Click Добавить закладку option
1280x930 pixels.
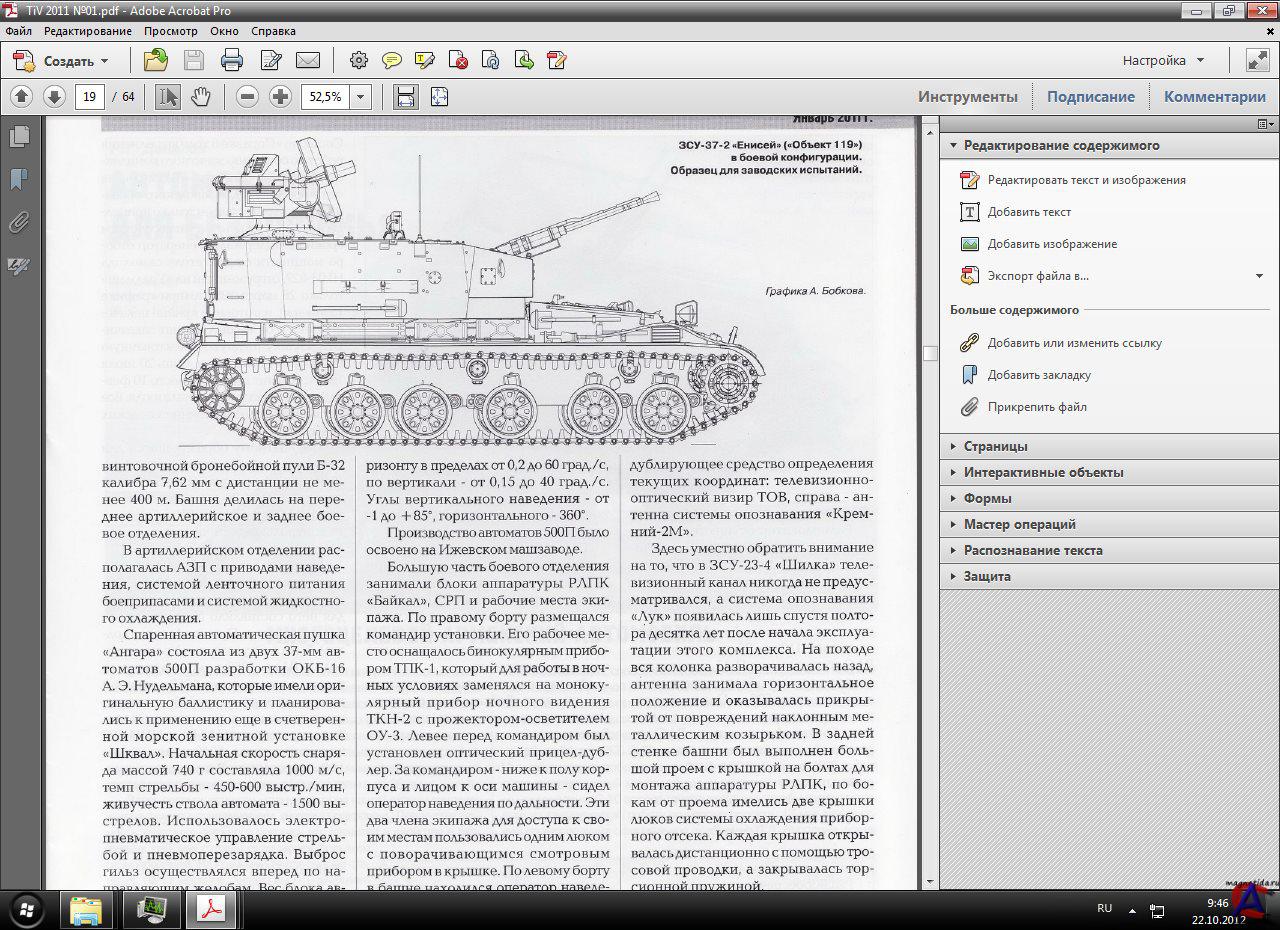[x=1039, y=375]
